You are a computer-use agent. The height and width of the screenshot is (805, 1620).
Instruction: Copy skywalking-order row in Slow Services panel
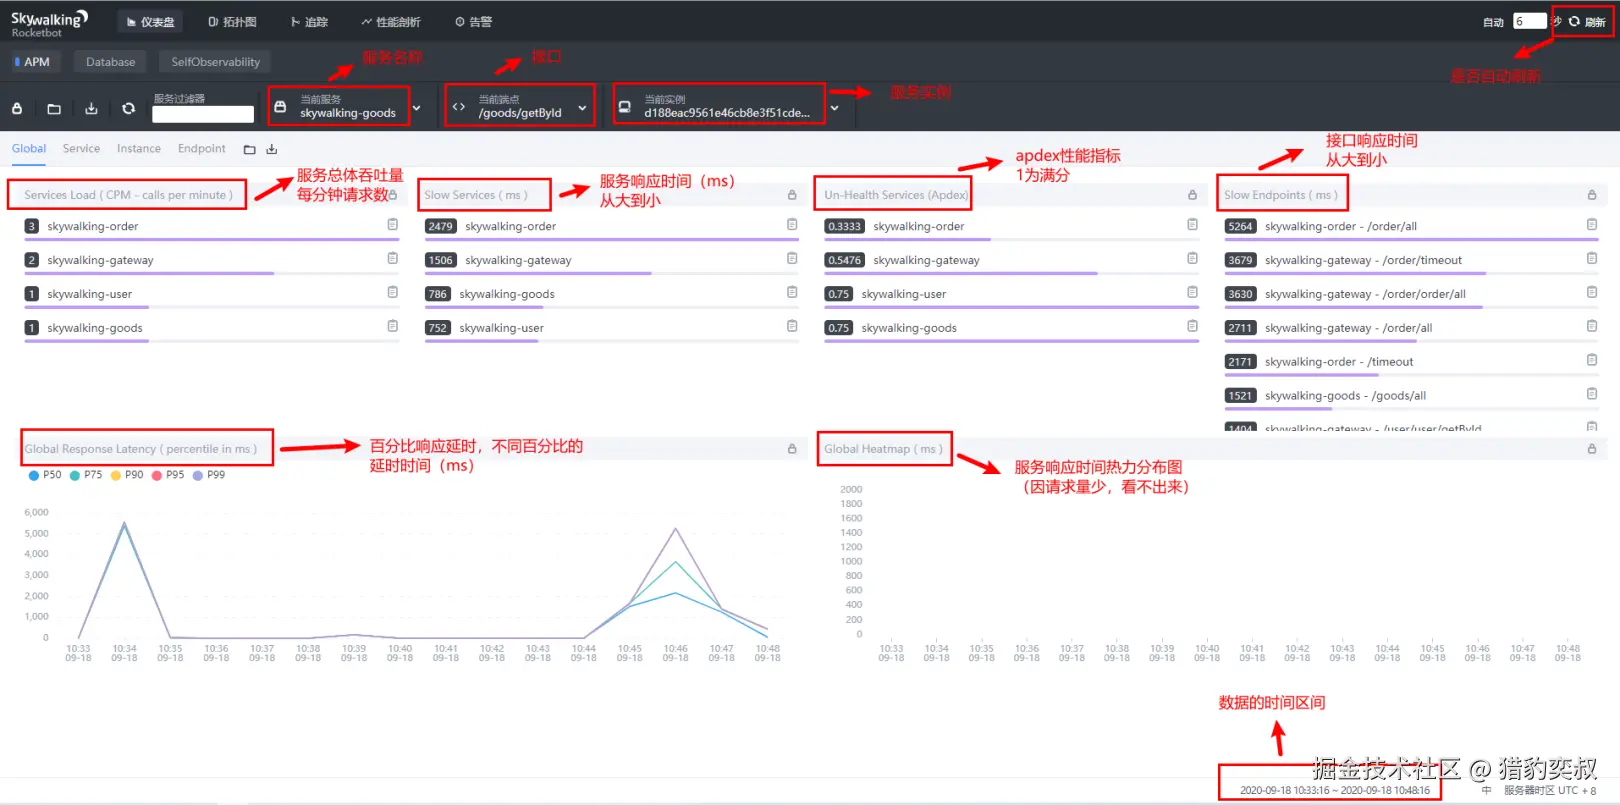point(792,225)
